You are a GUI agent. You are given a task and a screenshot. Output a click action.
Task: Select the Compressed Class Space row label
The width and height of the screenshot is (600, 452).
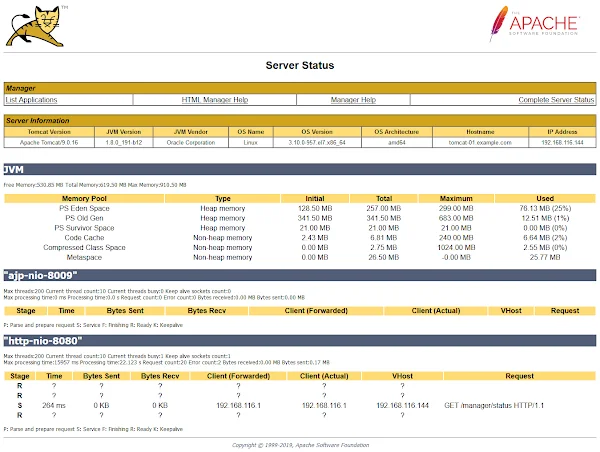tap(84, 248)
